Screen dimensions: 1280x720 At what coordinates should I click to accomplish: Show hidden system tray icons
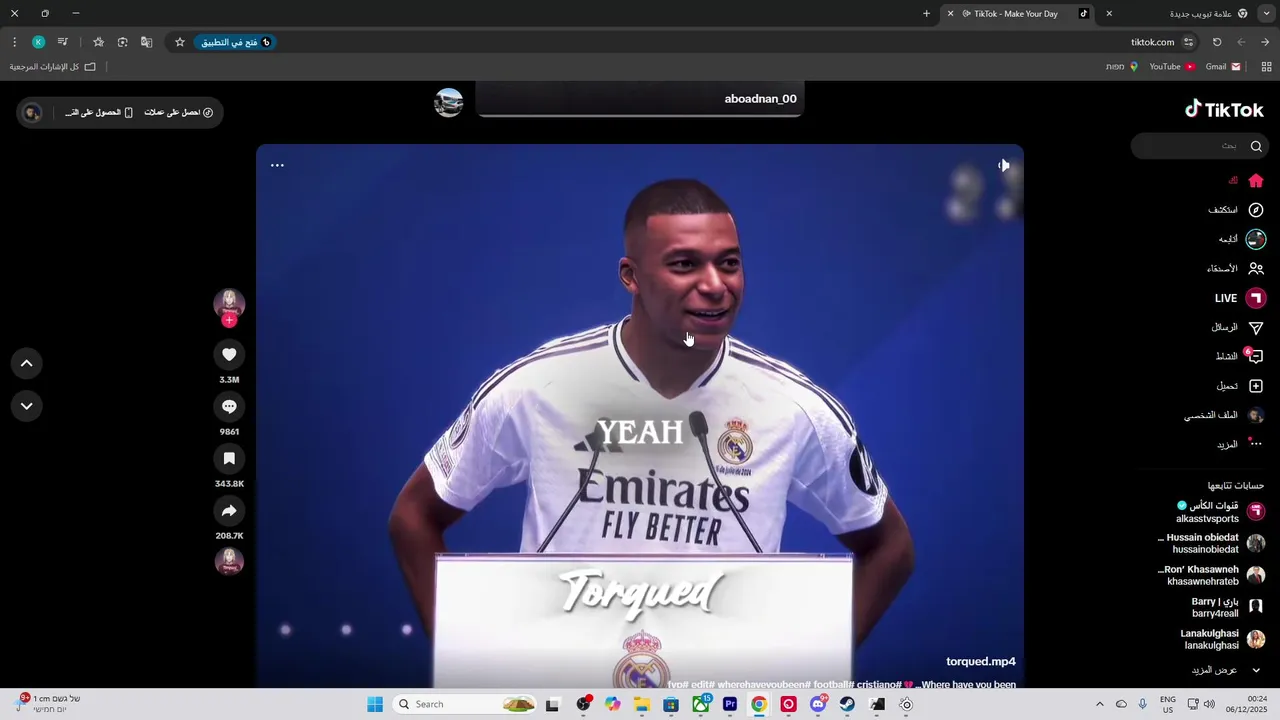1100,704
